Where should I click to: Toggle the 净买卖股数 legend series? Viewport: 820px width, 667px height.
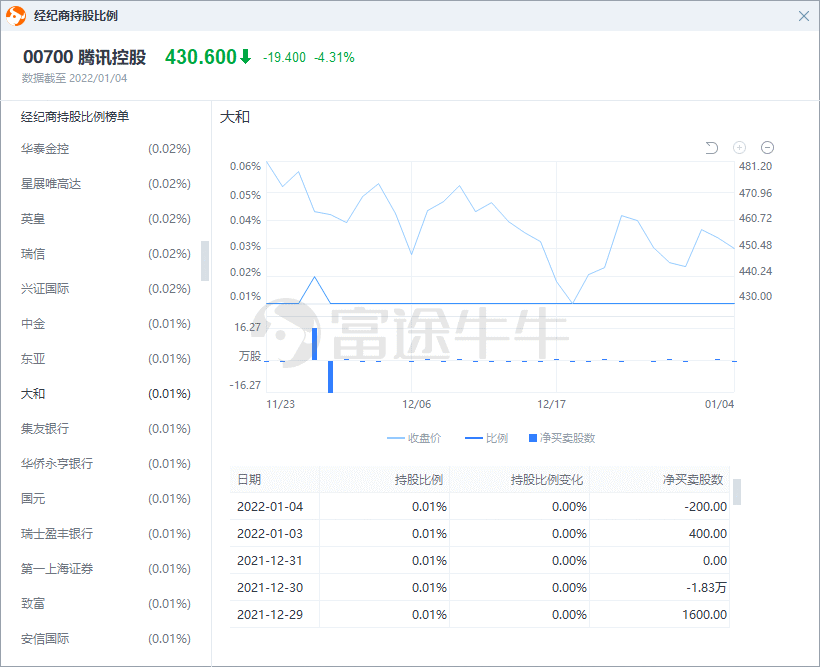pos(561,438)
